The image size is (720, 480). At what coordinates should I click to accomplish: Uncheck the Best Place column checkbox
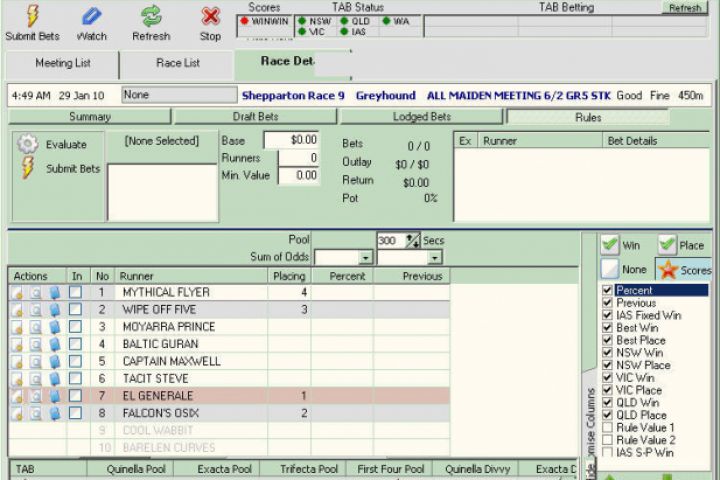click(607, 340)
